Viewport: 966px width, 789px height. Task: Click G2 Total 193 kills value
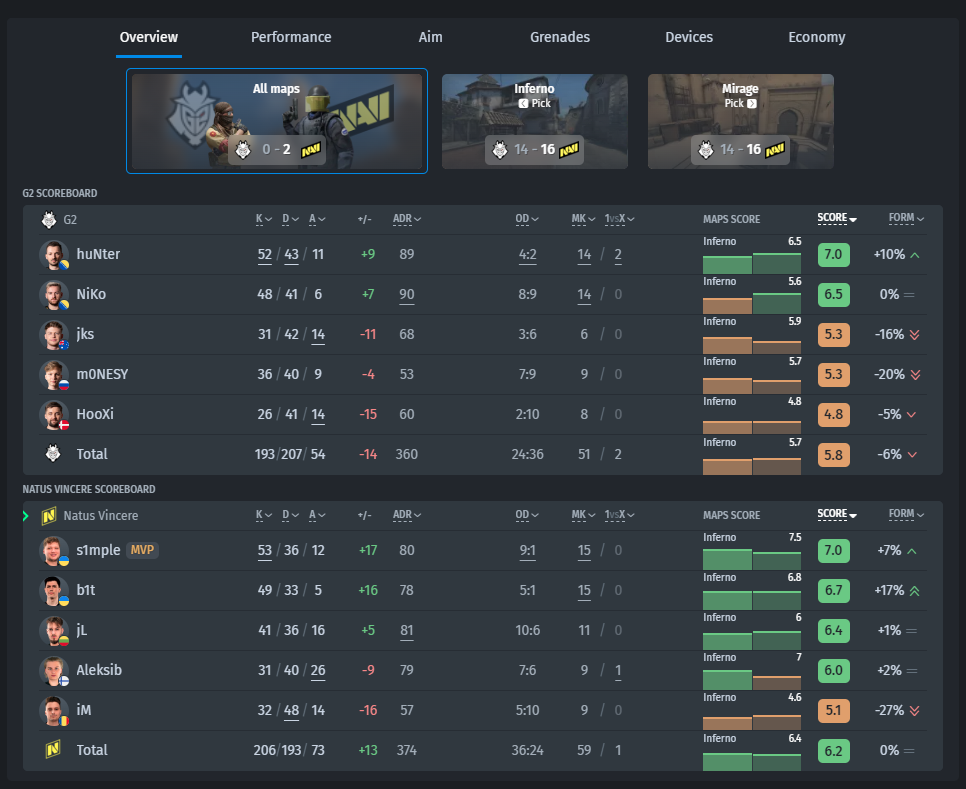[265, 455]
